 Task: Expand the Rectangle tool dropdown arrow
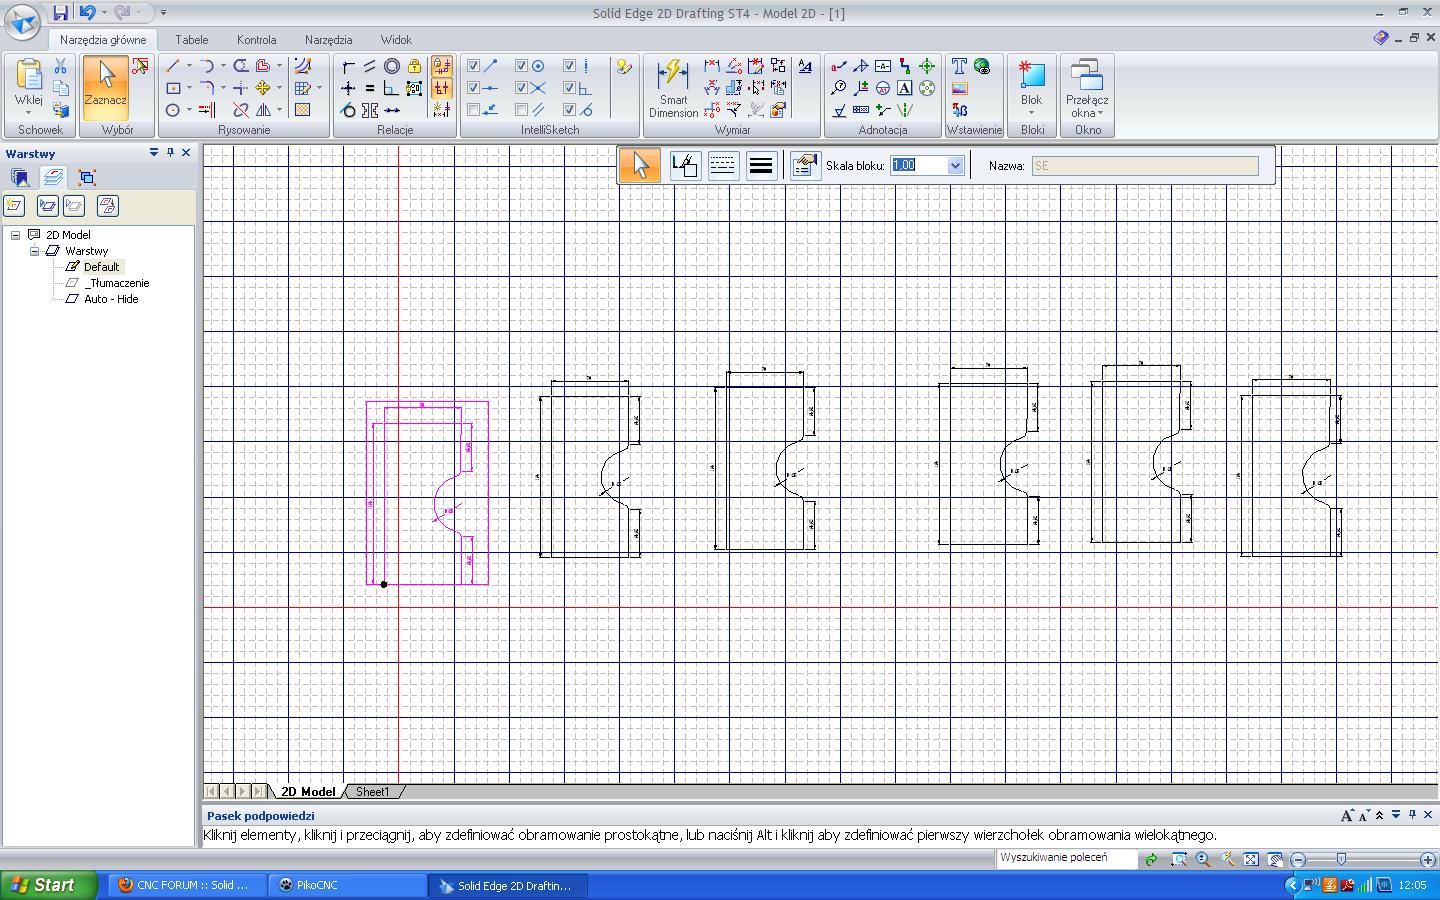pos(189,88)
